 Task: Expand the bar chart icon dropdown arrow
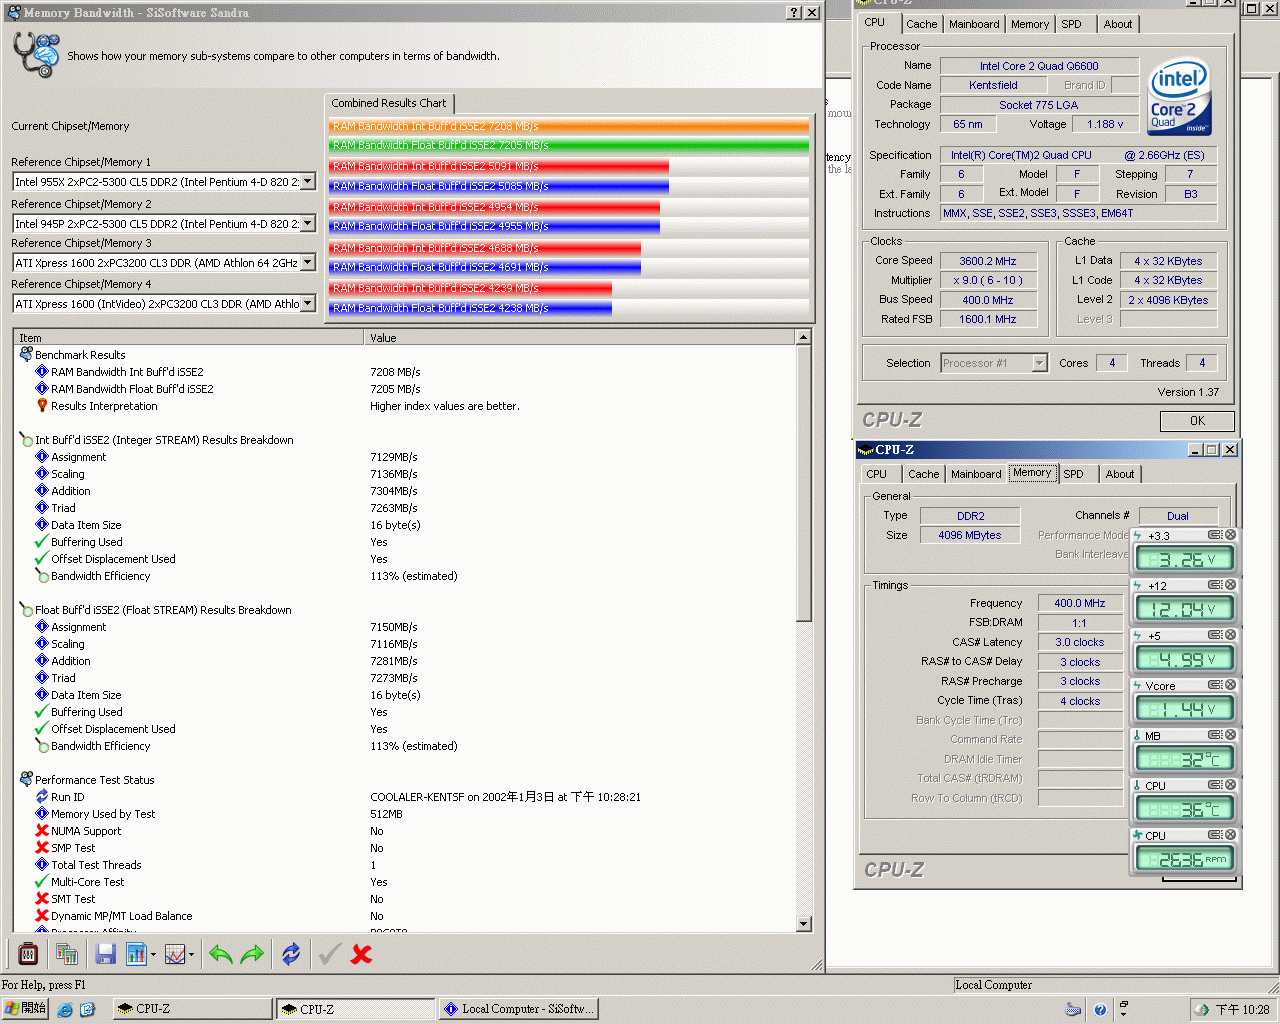153,955
